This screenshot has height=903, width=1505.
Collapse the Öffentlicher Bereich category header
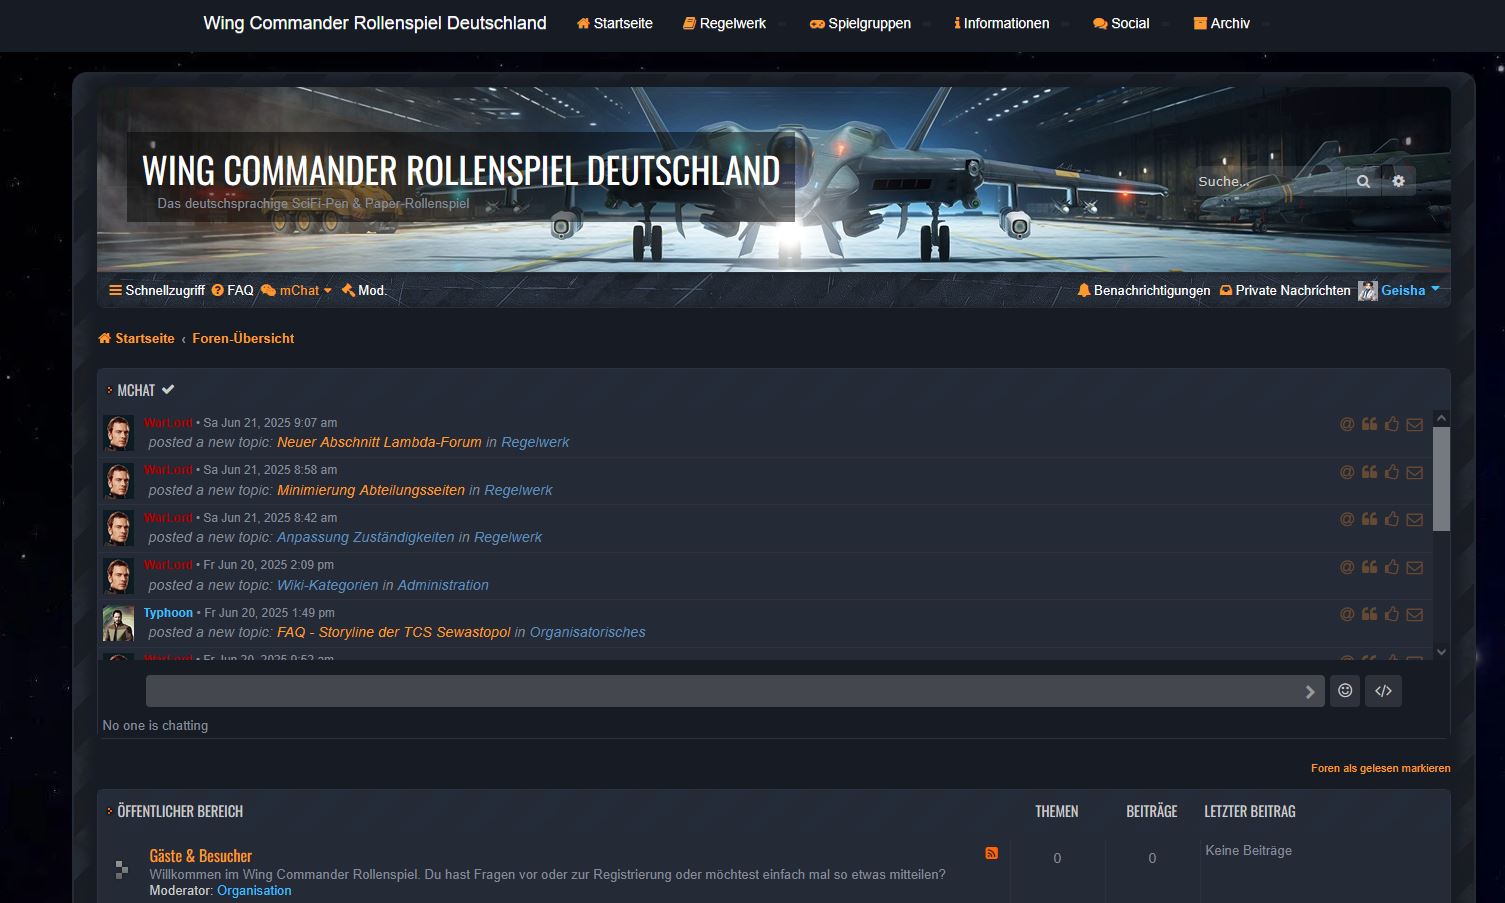180,811
